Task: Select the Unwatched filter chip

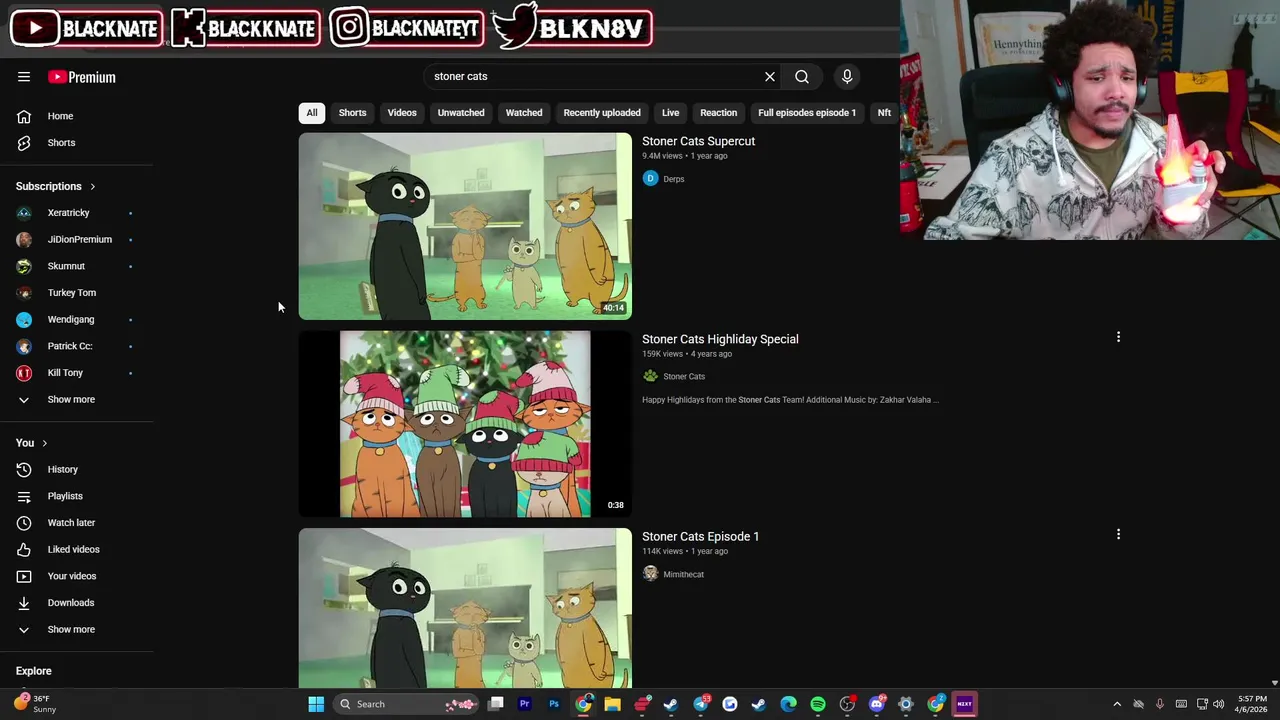Action: pos(461,113)
